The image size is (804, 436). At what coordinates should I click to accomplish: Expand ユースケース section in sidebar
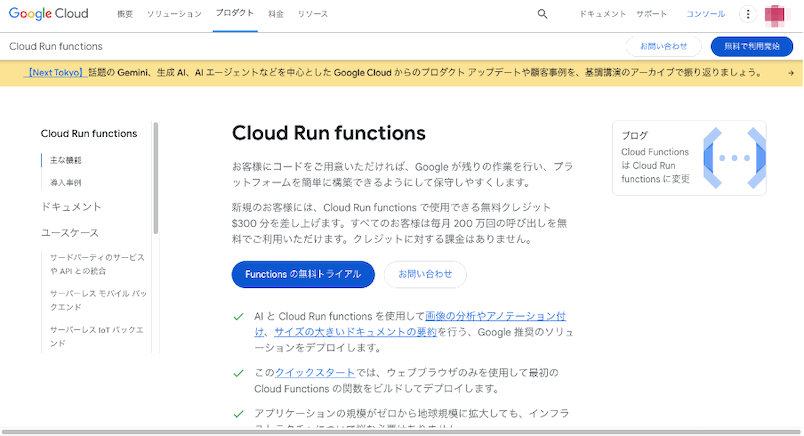pyautogui.click(x=70, y=232)
